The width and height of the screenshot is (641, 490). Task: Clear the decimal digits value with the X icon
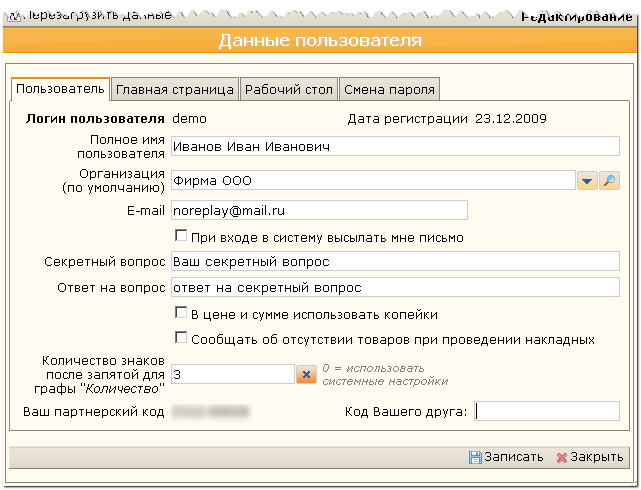click(307, 374)
